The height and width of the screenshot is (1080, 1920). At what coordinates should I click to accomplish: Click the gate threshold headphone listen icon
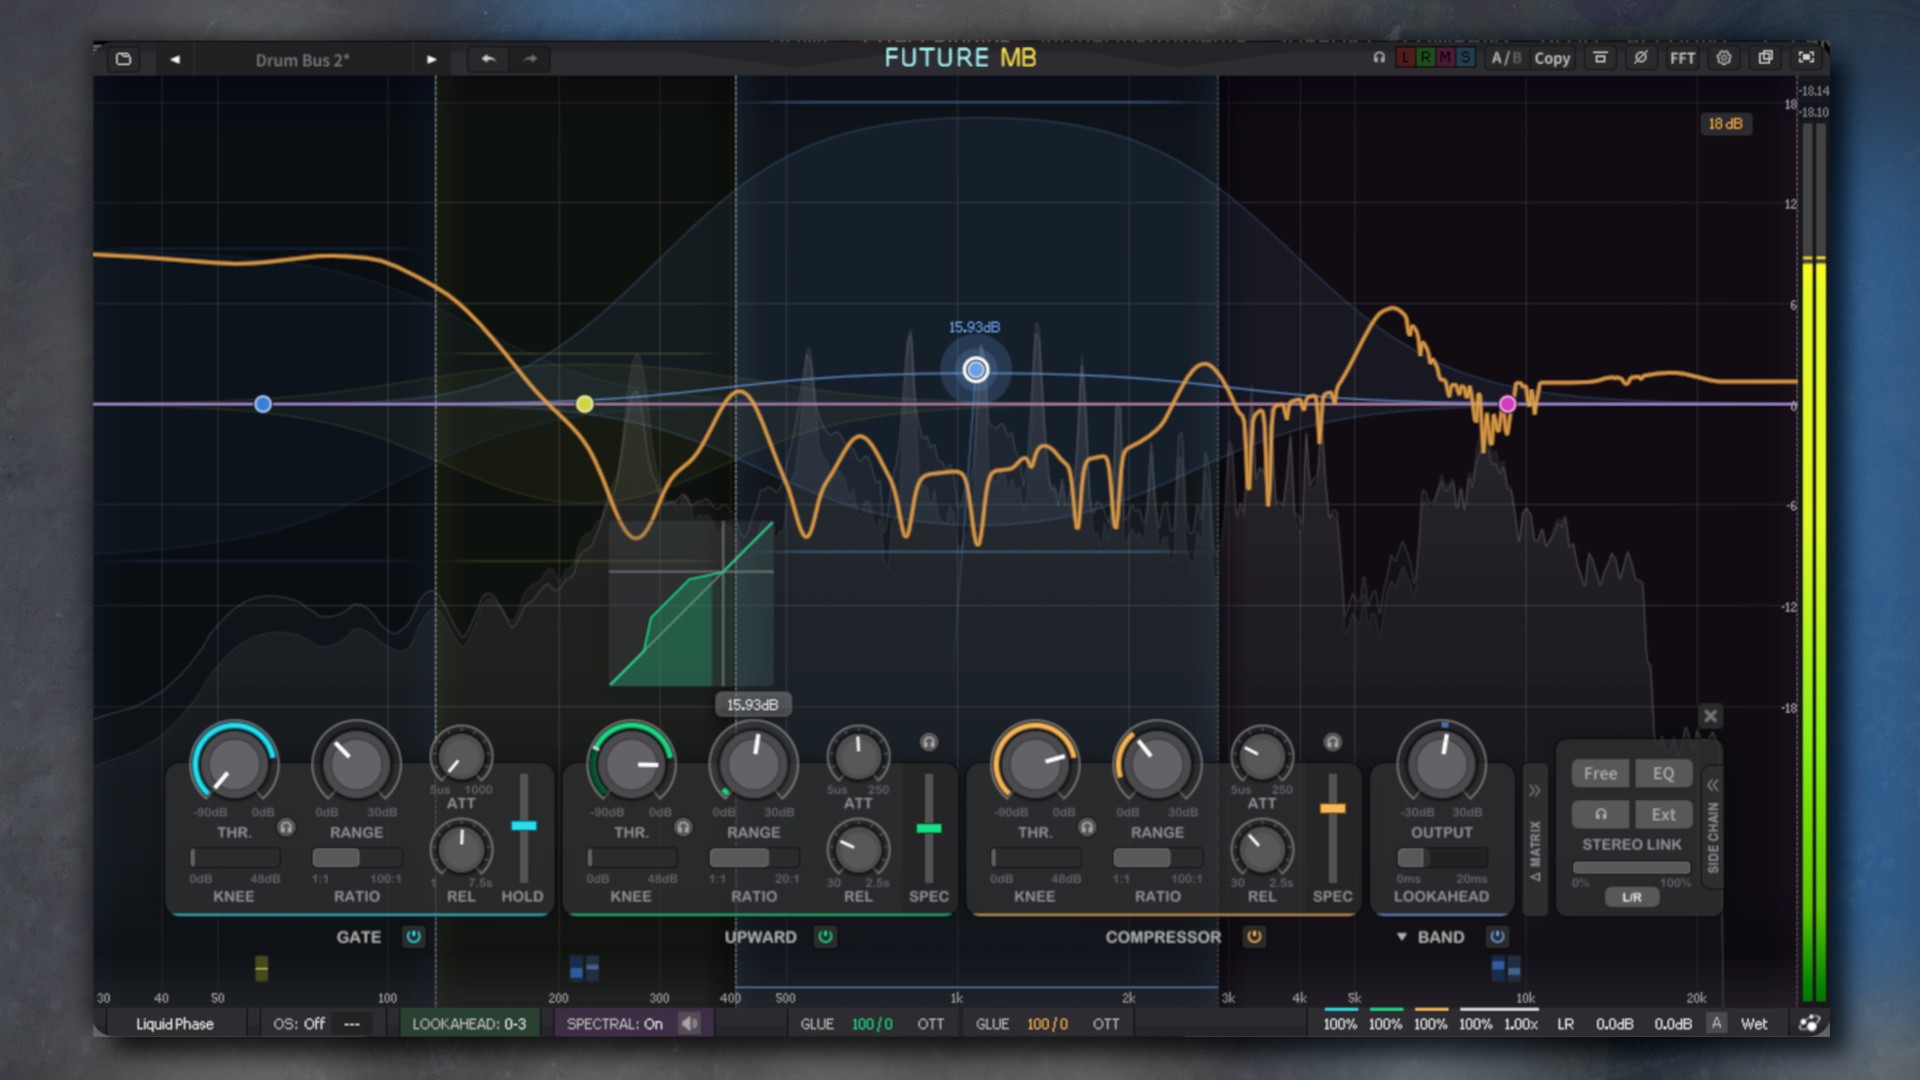[x=286, y=827]
